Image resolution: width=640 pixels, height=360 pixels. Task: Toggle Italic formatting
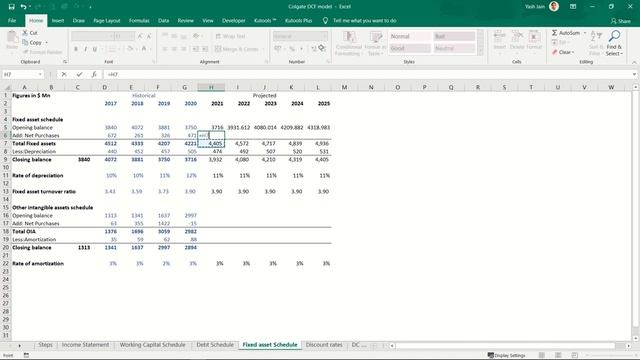pos(85,49)
